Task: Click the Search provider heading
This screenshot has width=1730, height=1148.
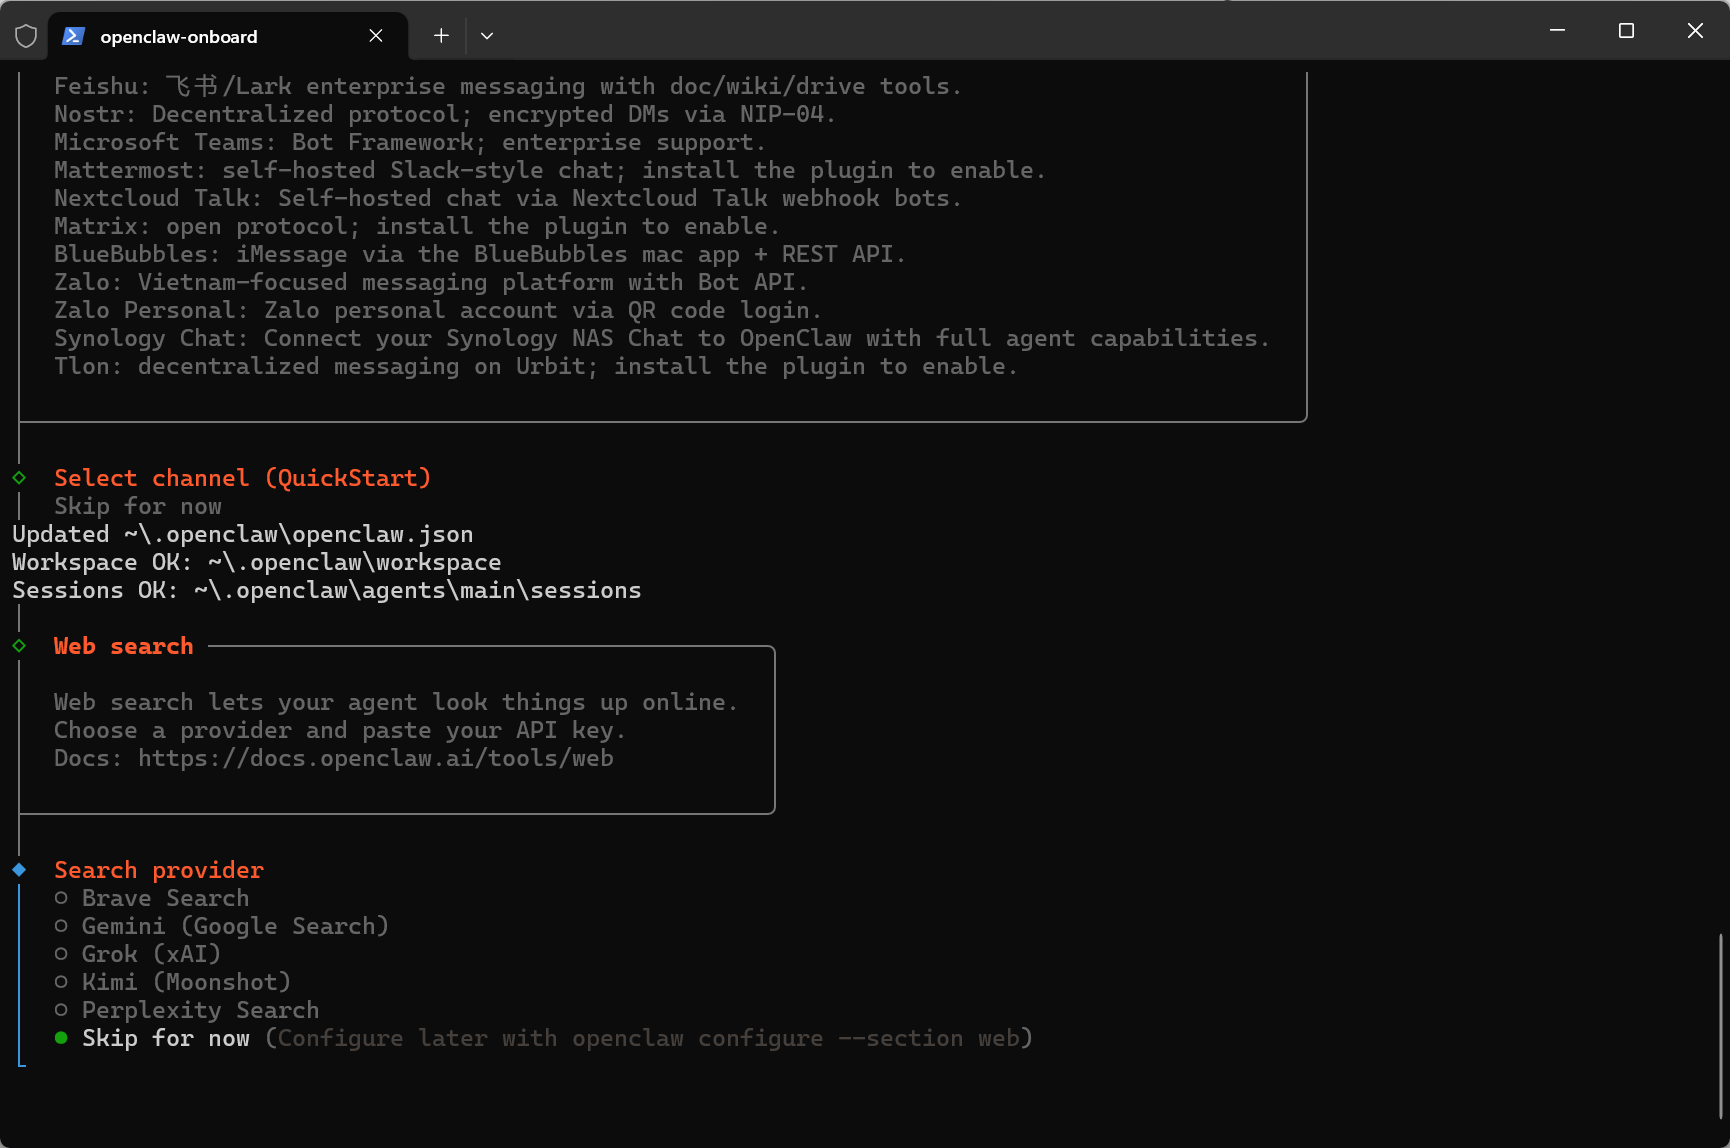Action: [159, 870]
